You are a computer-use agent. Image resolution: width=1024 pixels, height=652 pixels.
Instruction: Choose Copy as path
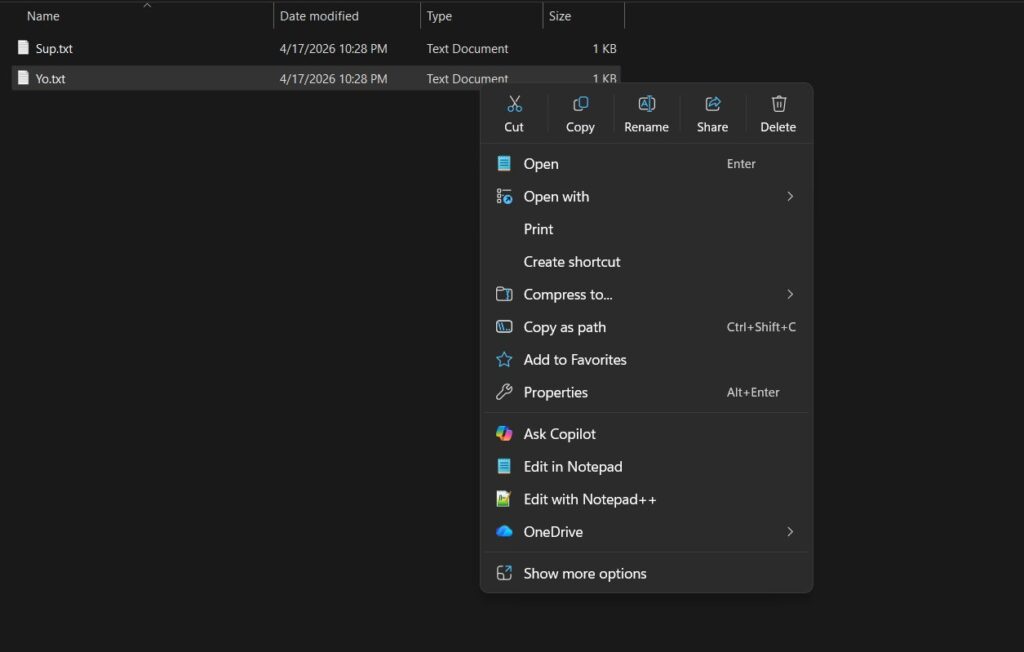coord(647,327)
